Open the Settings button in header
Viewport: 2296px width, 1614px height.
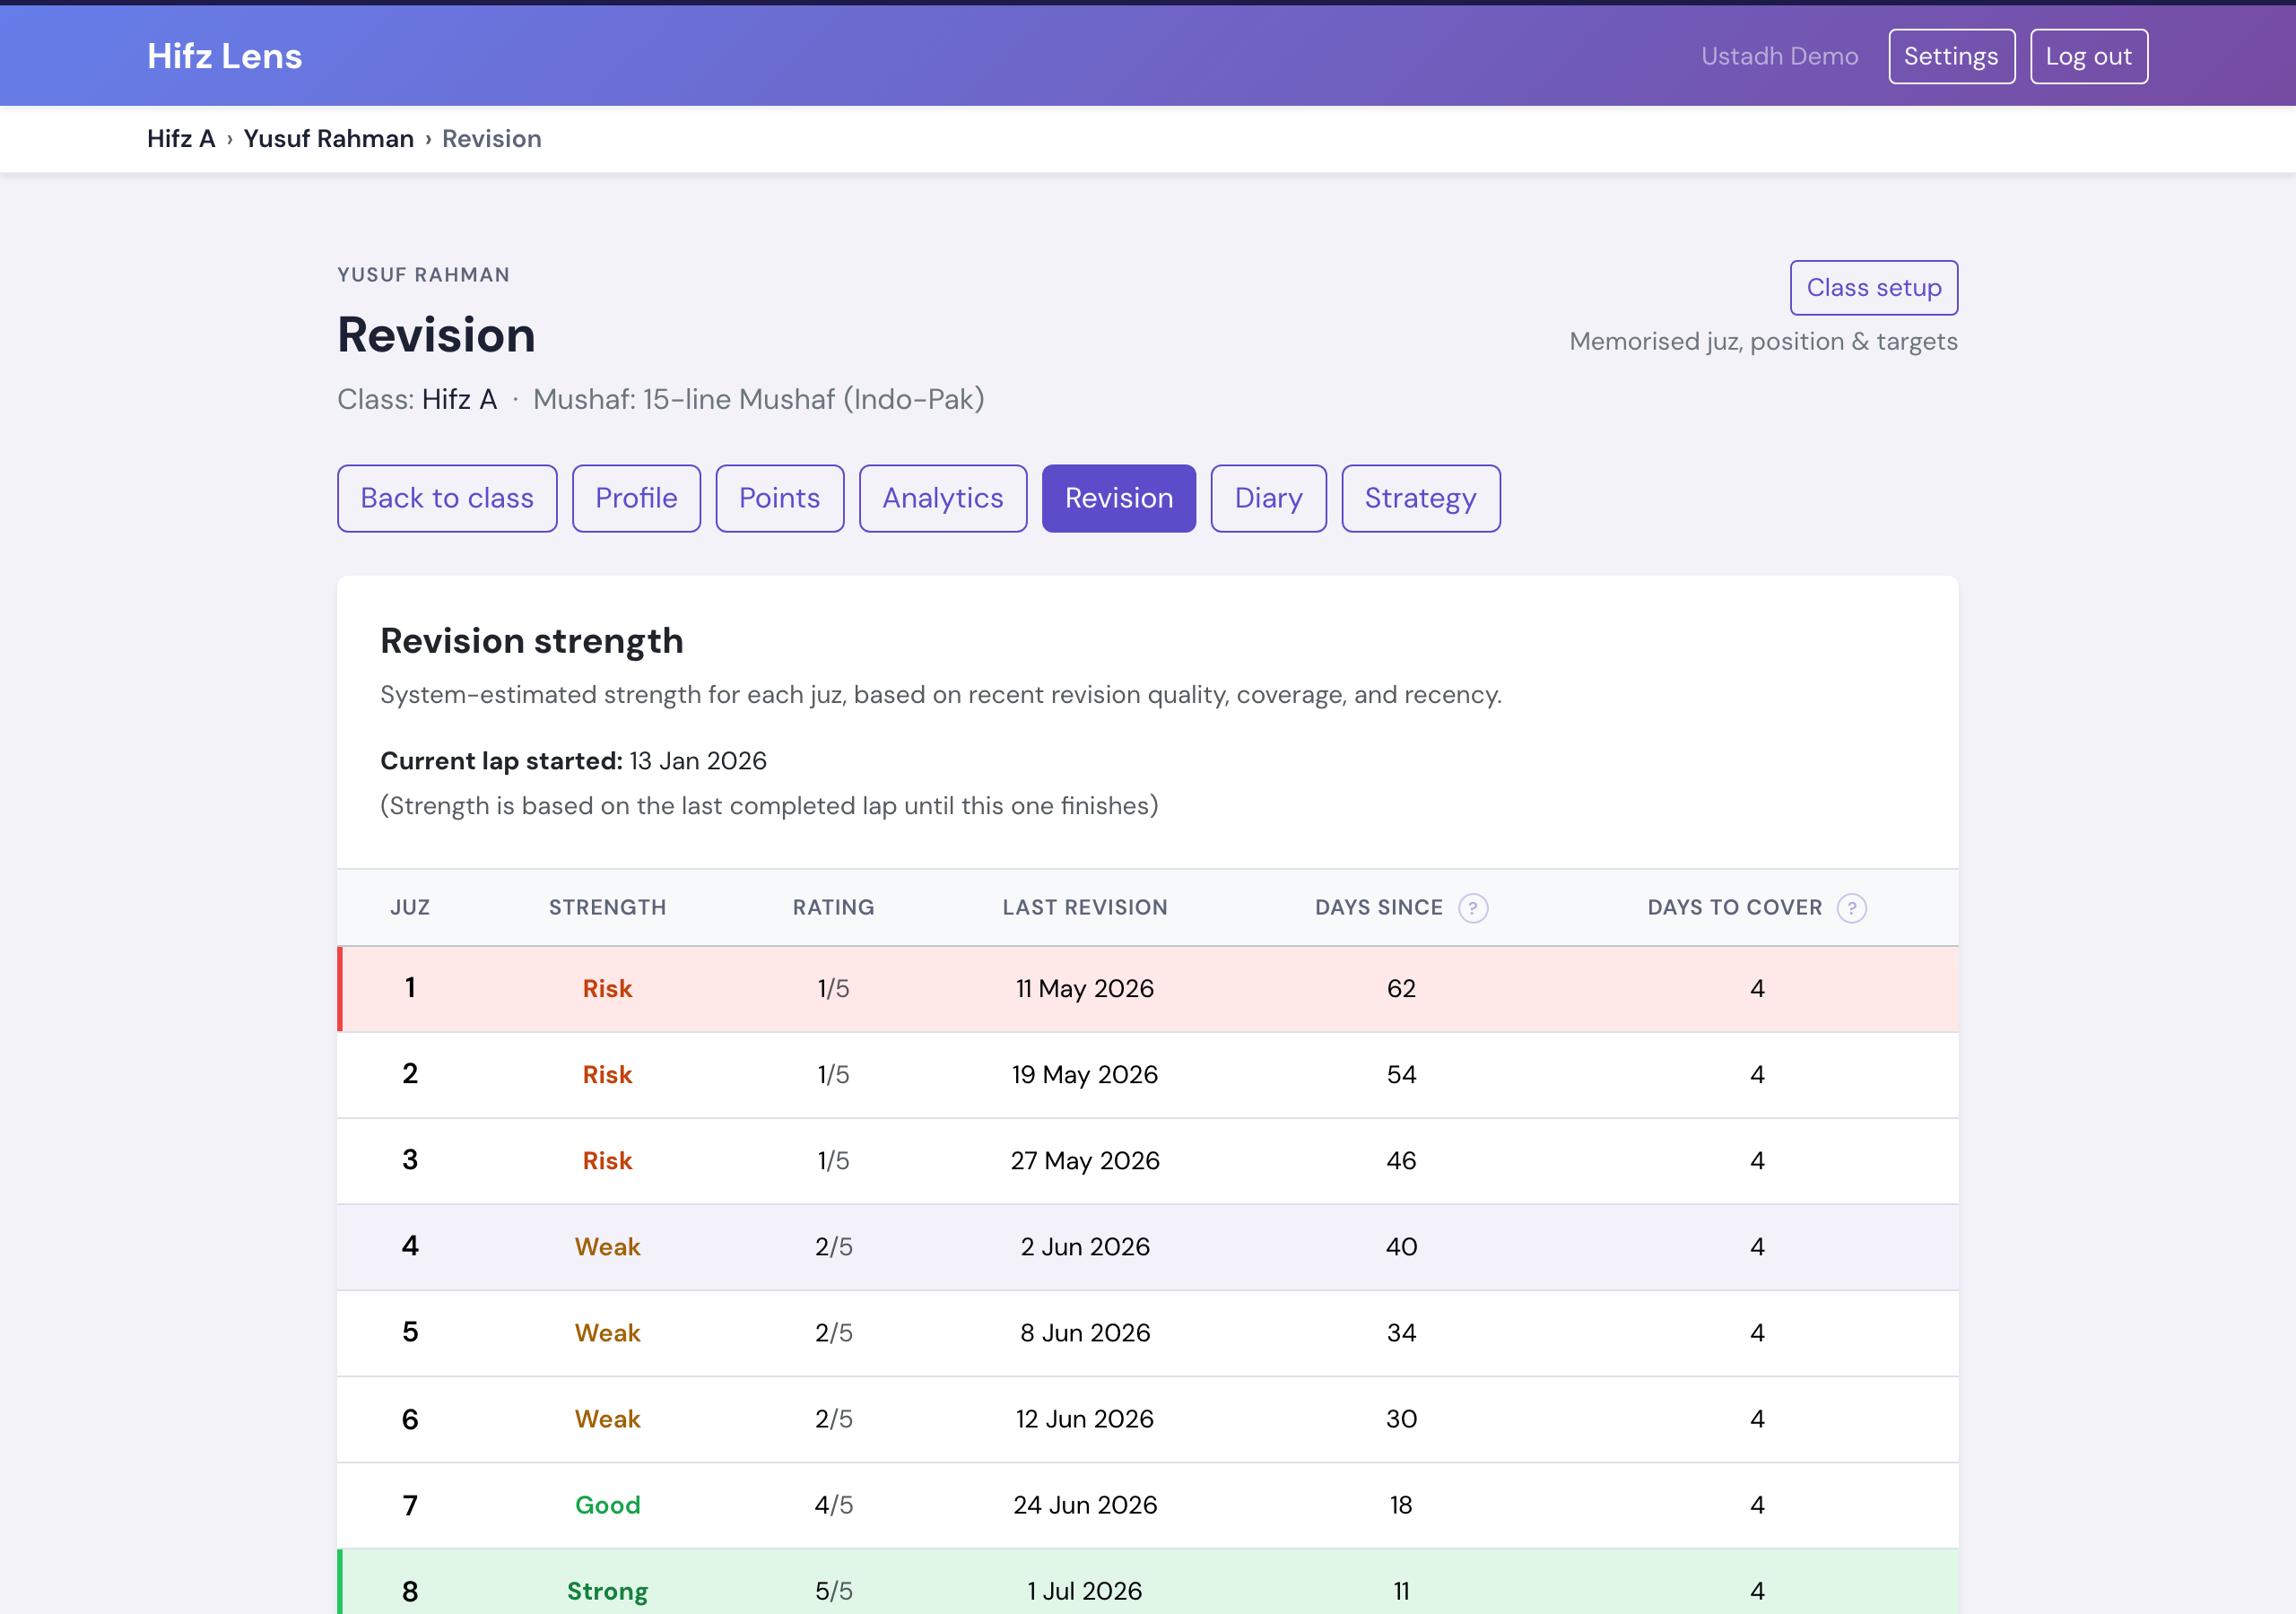pyautogui.click(x=1951, y=56)
